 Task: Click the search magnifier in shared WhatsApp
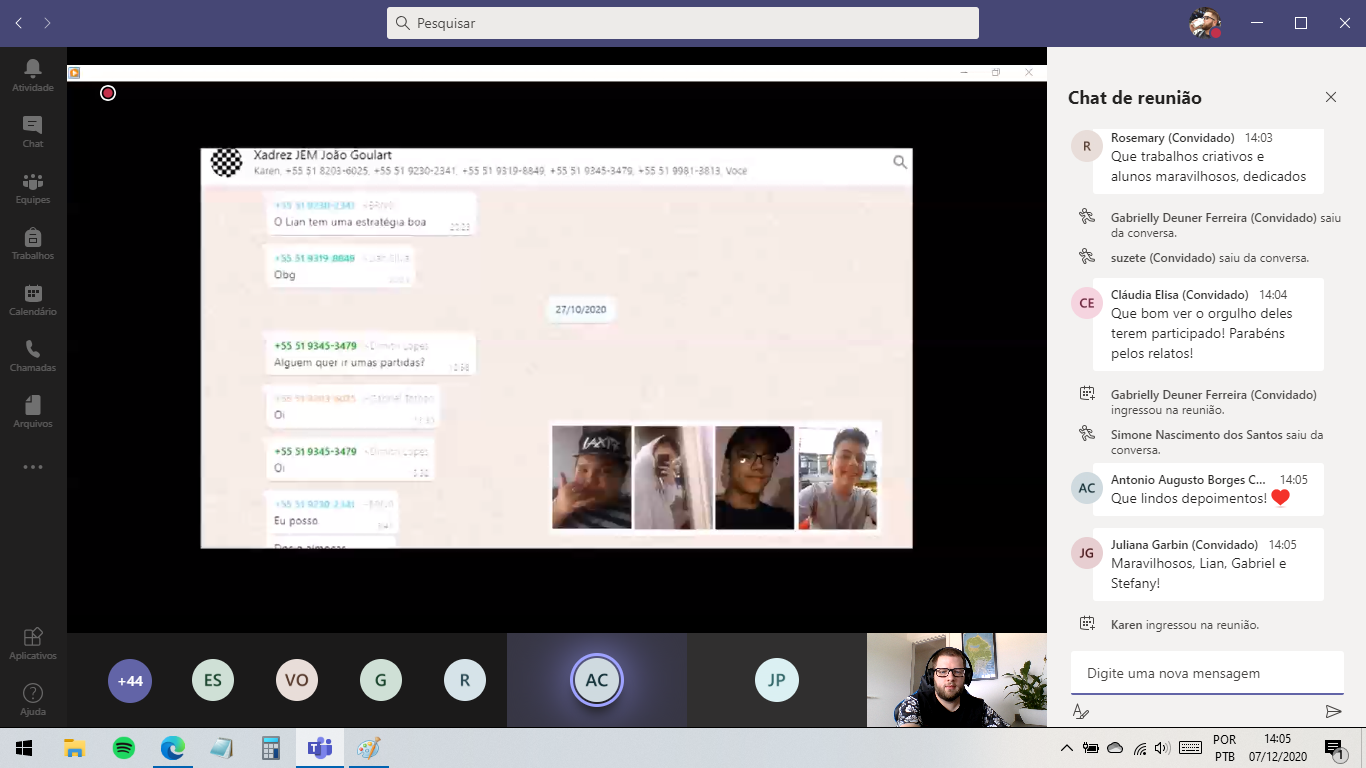point(900,162)
